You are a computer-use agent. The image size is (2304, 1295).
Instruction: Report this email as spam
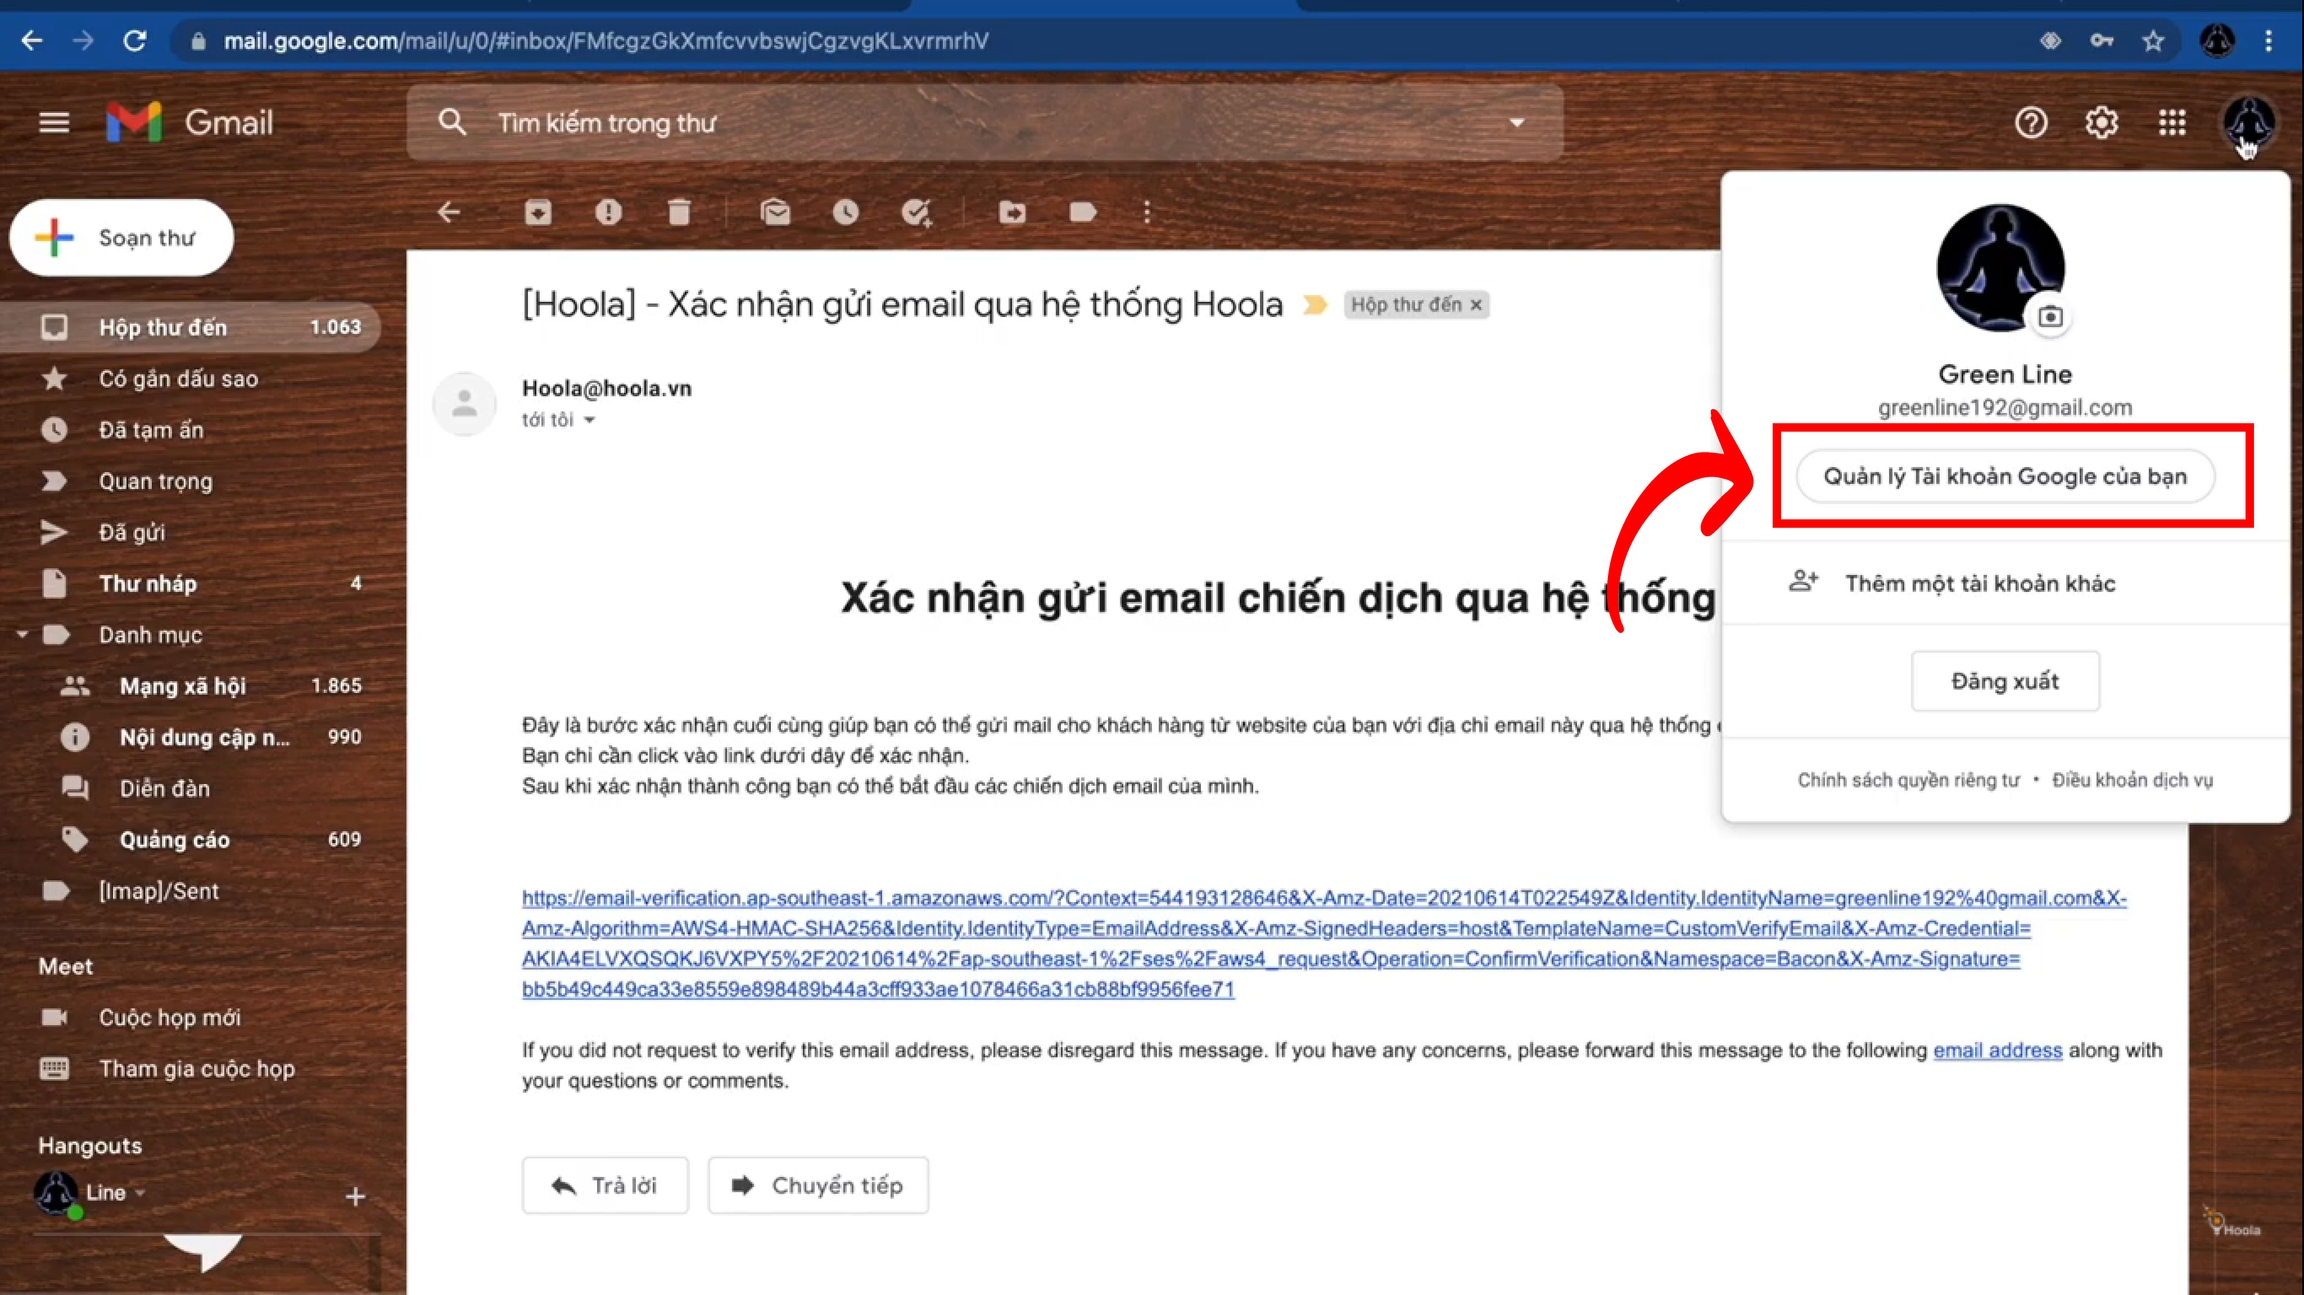pyautogui.click(x=608, y=212)
